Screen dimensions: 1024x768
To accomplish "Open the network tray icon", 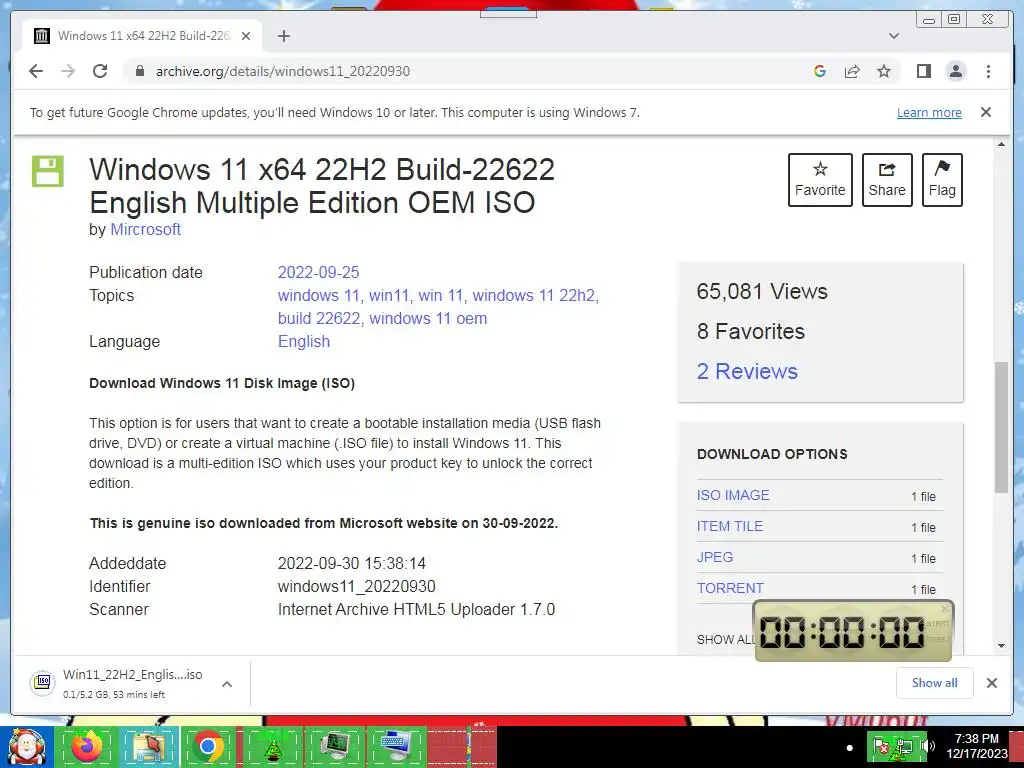I will pyautogui.click(x=904, y=746).
